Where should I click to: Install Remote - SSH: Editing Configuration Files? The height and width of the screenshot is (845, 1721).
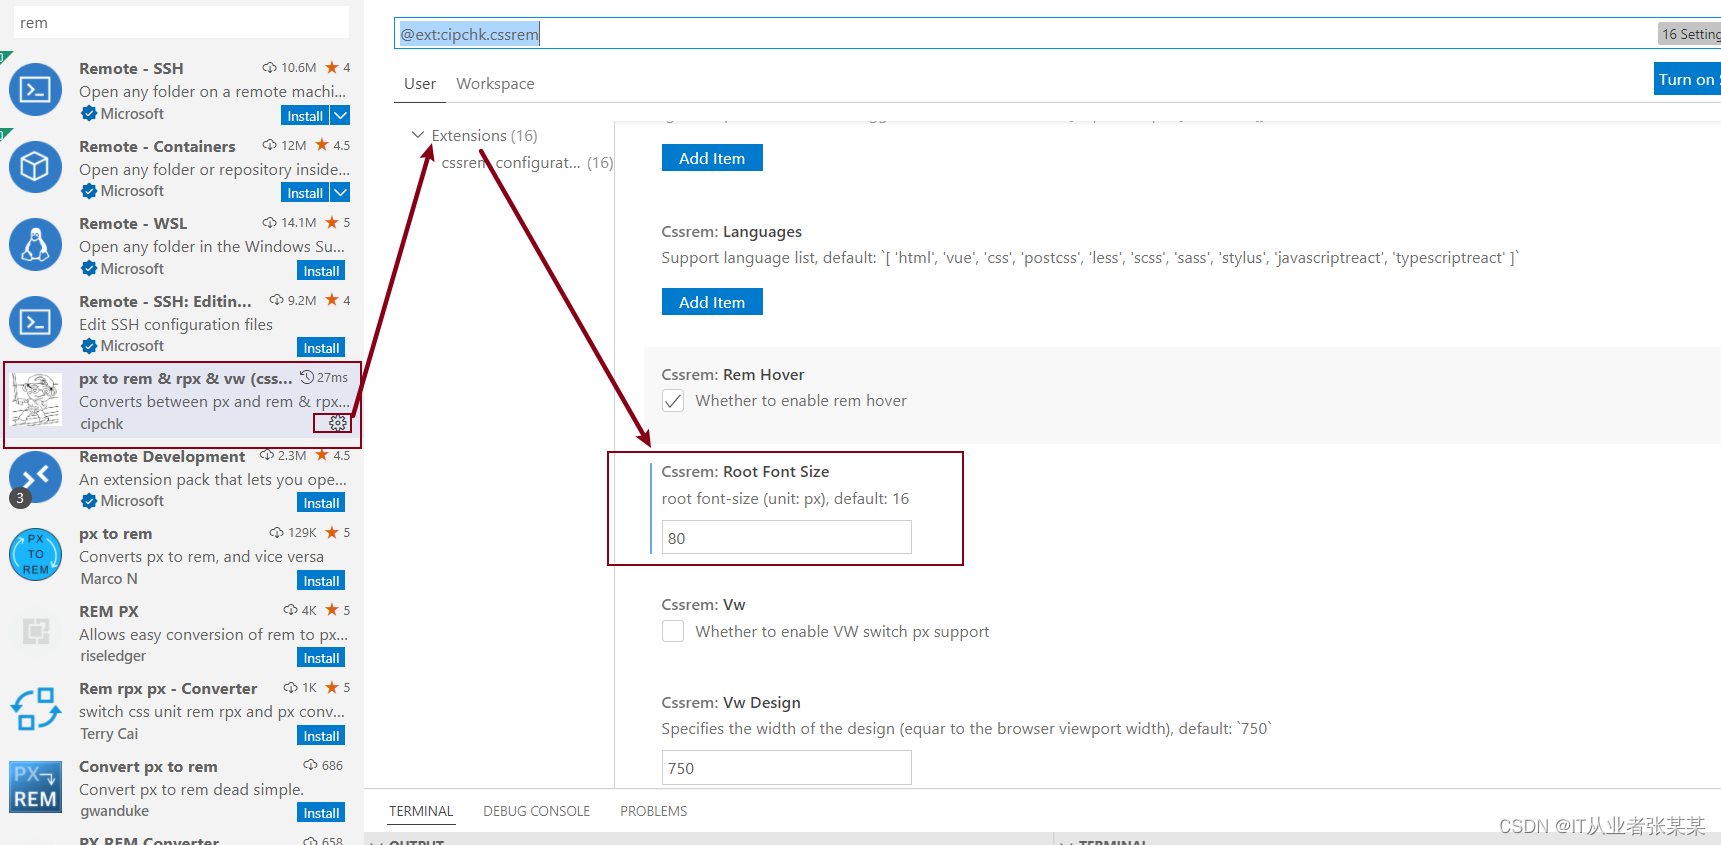(321, 347)
